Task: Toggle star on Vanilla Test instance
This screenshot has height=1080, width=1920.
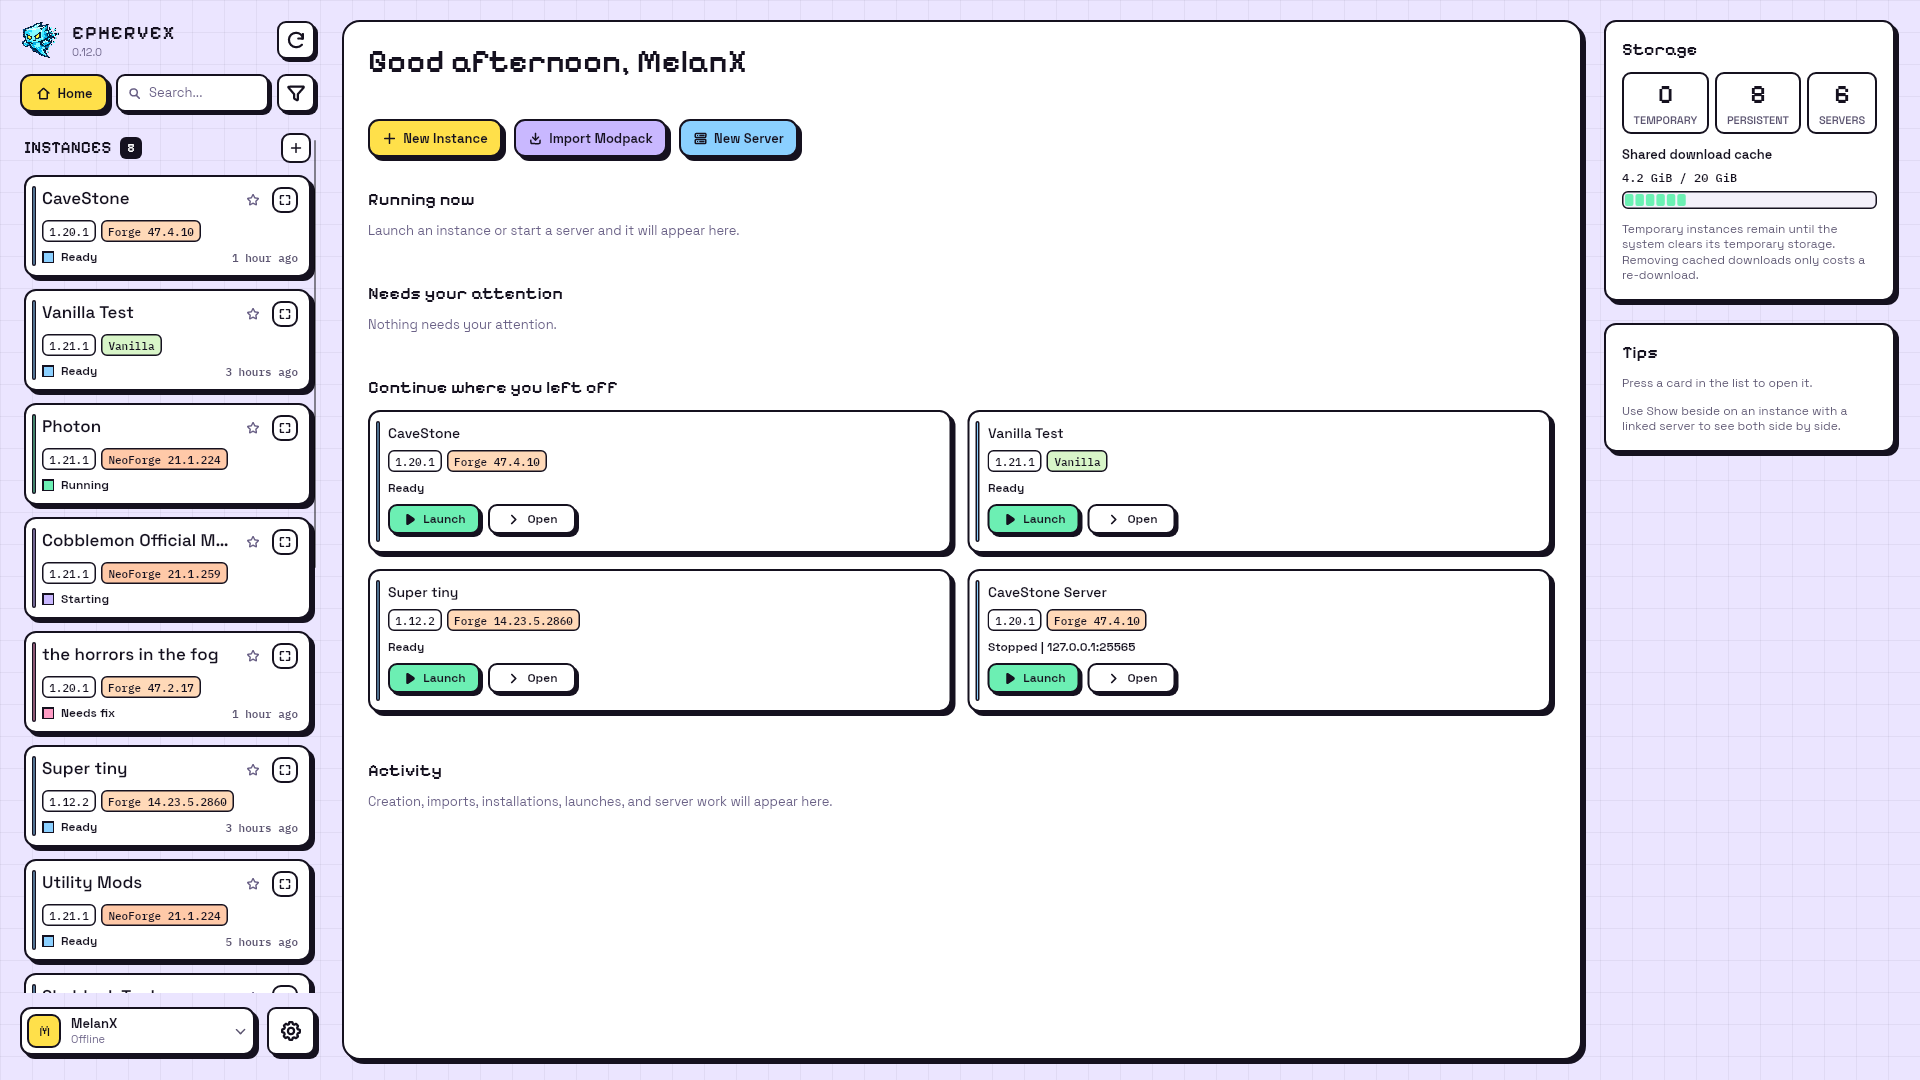Action: click(x=253, y=314)
